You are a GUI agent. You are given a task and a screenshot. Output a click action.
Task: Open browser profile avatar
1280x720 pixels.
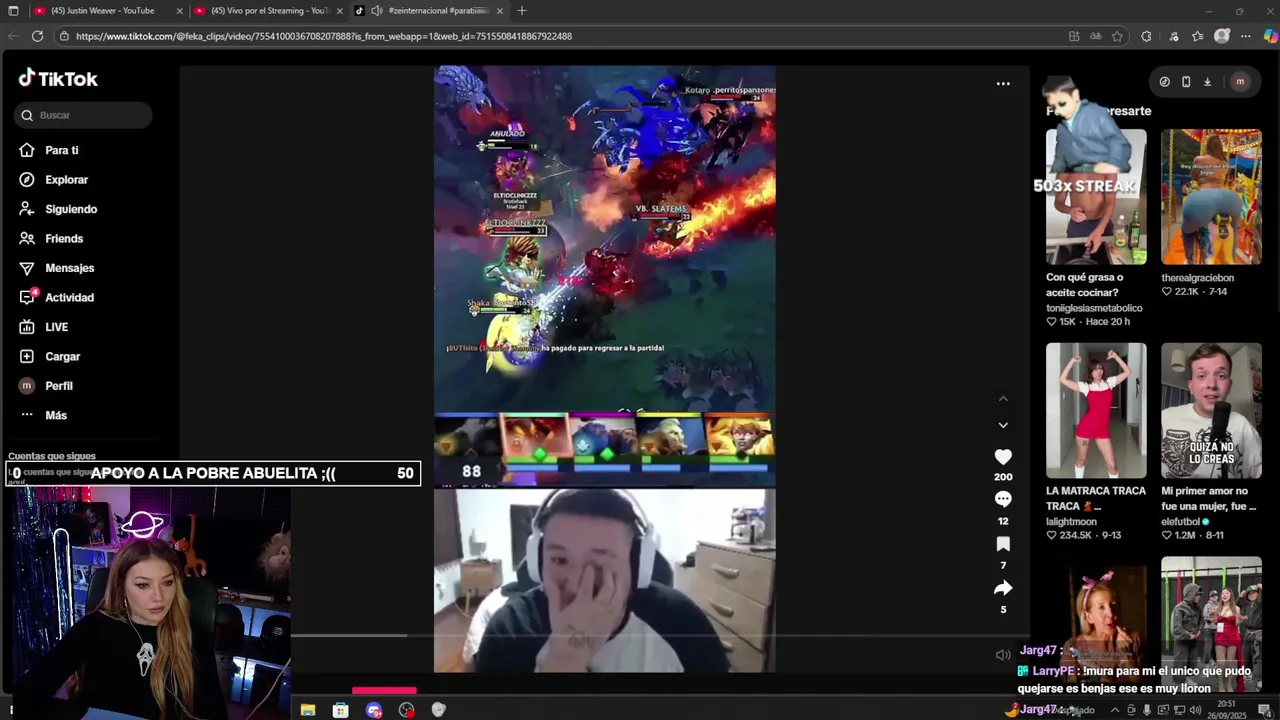coord(1222,36)
